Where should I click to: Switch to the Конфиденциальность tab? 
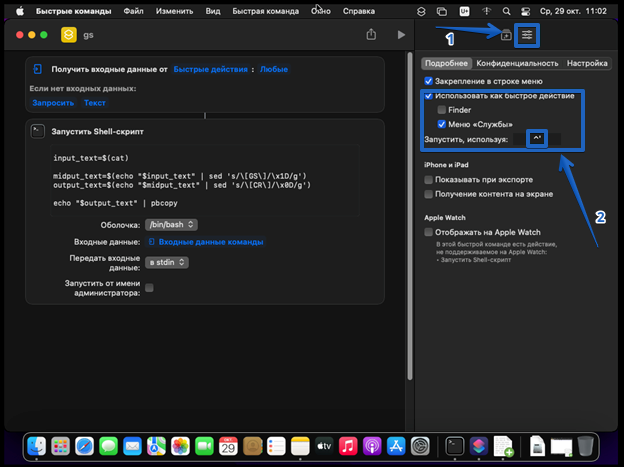pyautogui.click(x=518, y=62)
